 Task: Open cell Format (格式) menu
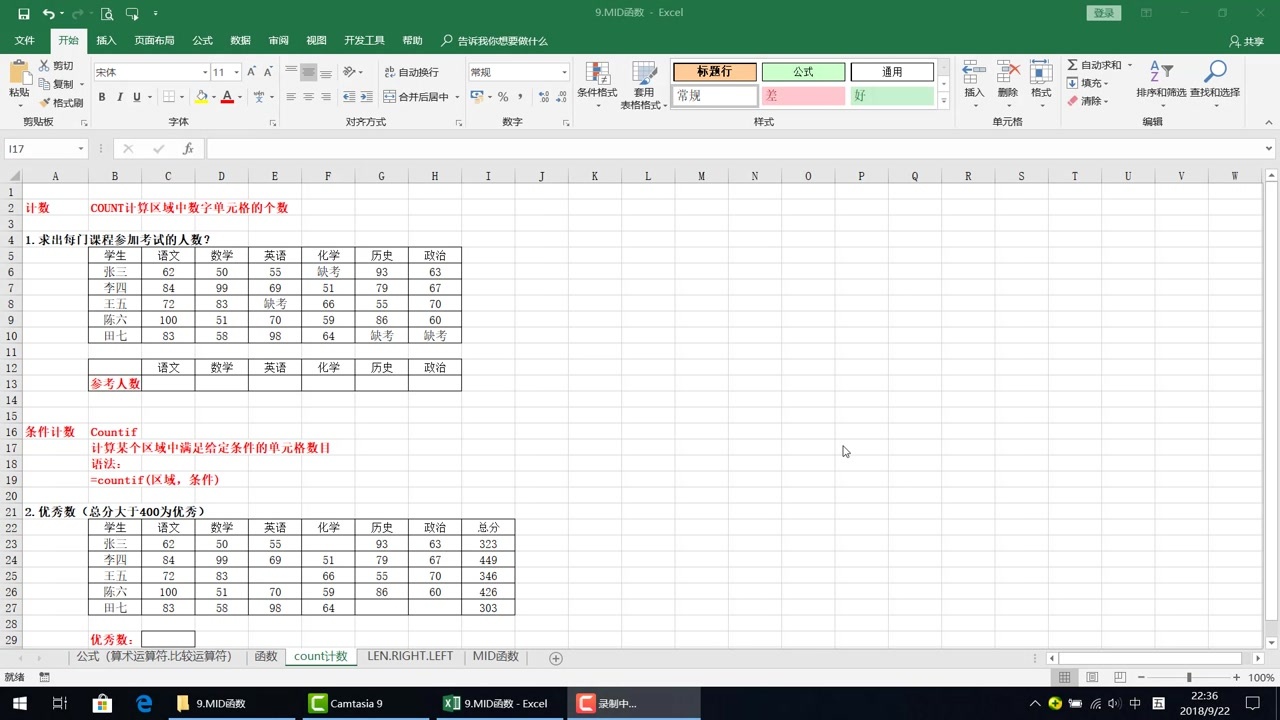[1041, 80]
